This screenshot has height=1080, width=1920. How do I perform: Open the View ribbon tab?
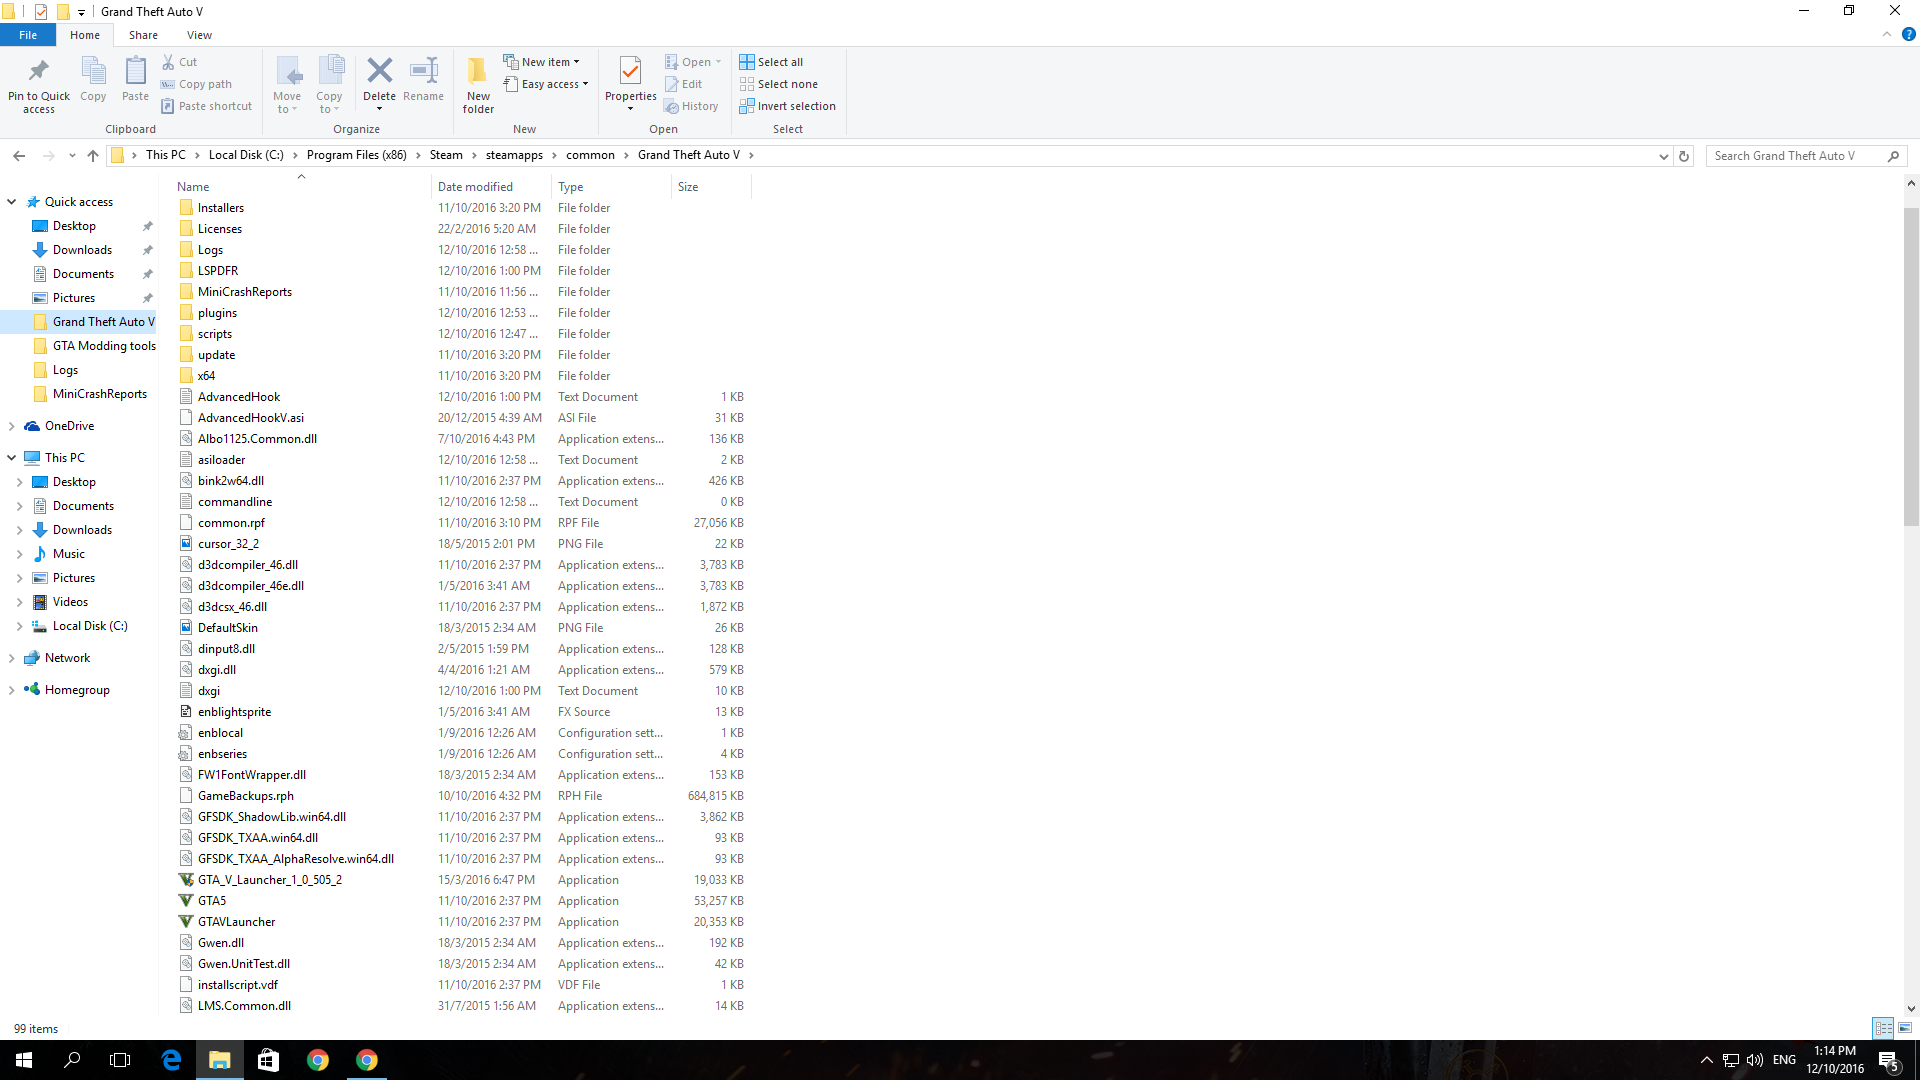[199, 35]
